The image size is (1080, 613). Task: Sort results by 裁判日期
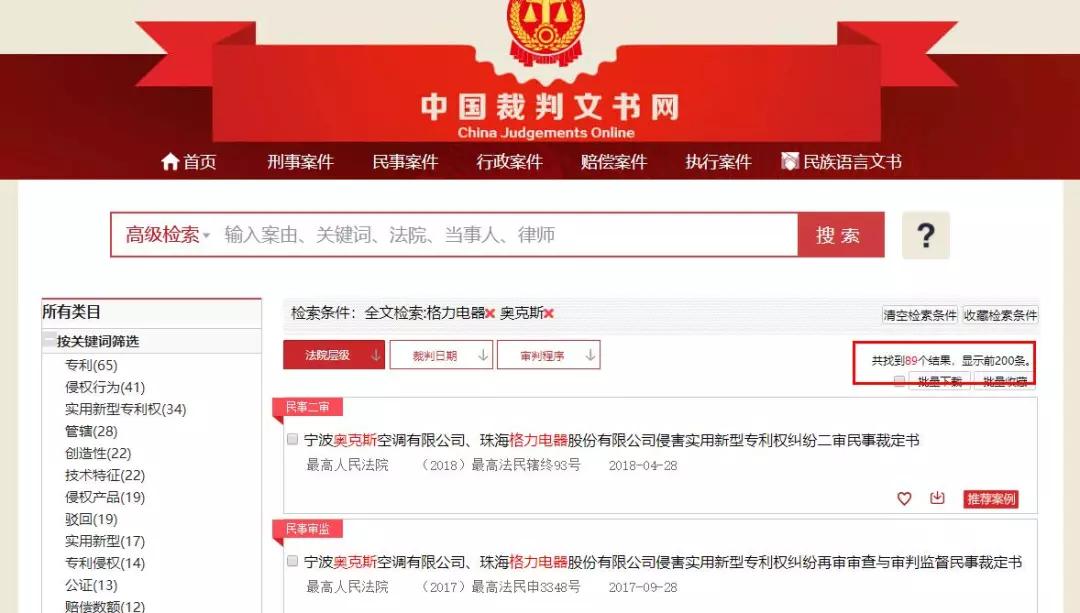[442, 355]
